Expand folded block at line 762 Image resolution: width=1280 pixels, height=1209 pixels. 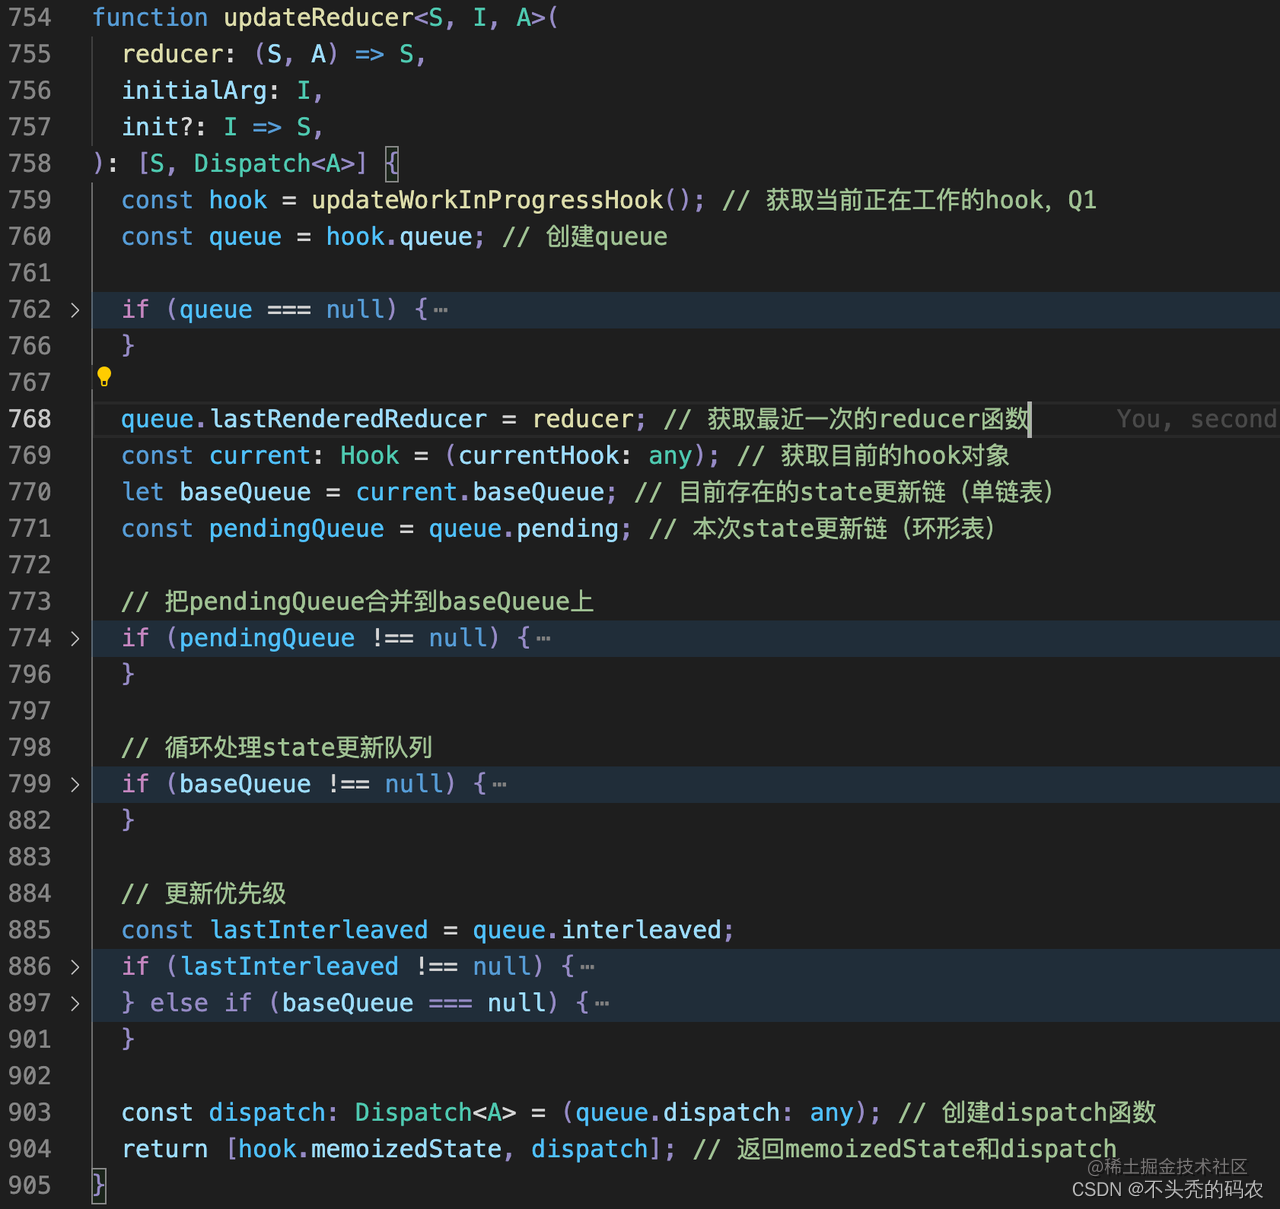tap(75, 310)
